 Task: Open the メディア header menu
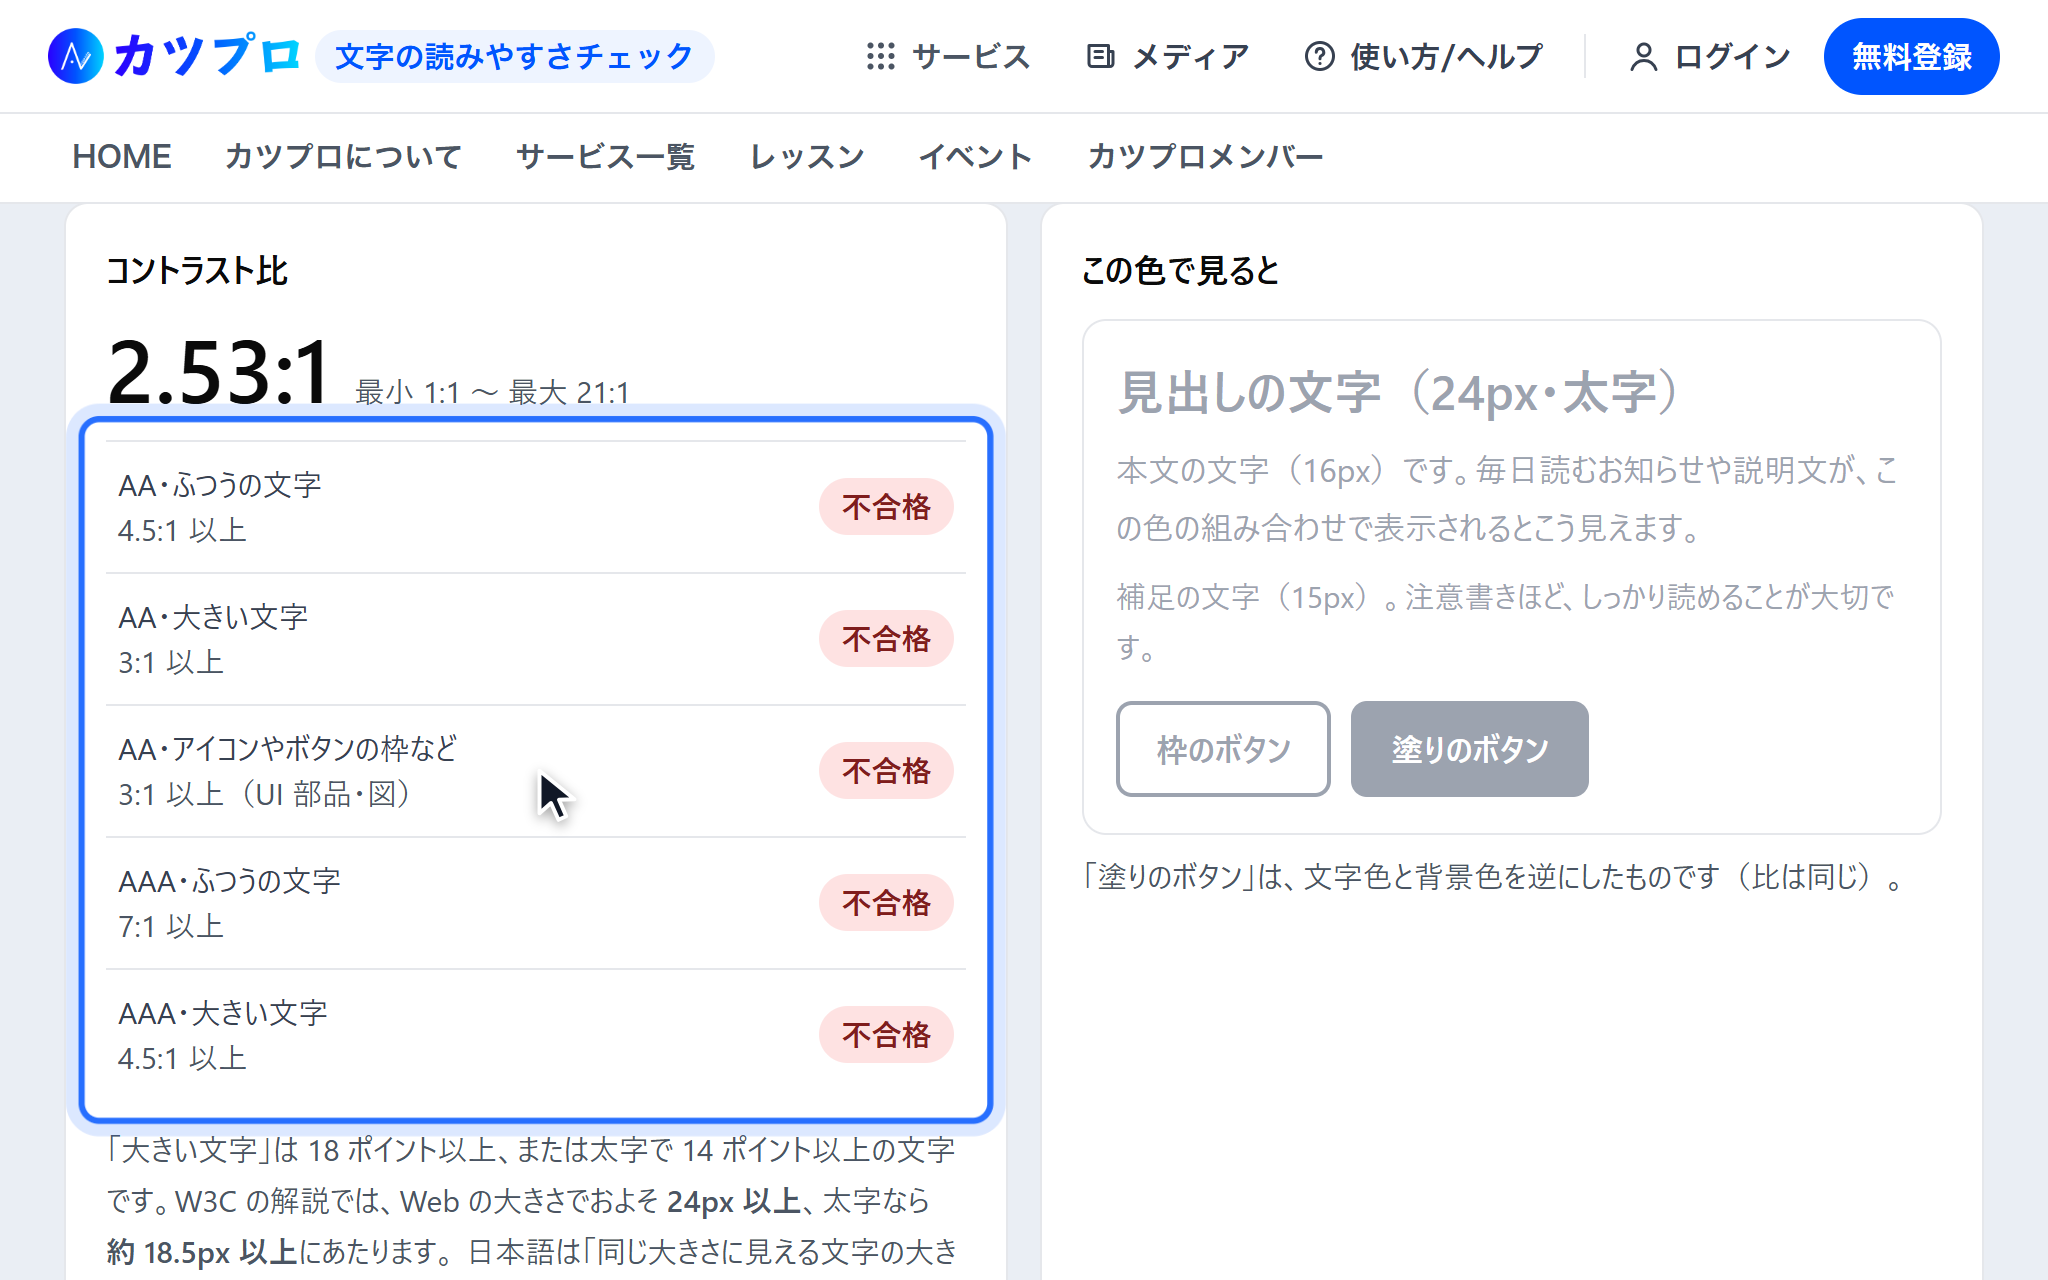[1168, 56]
